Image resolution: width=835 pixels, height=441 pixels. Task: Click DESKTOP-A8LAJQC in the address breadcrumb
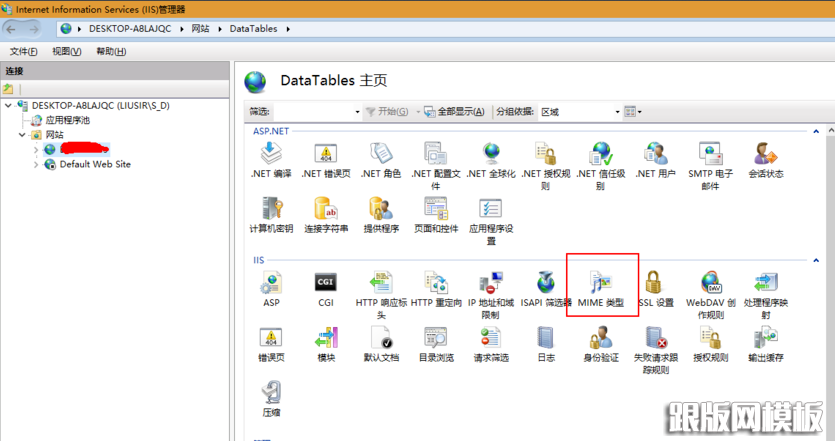coord(130,29)
